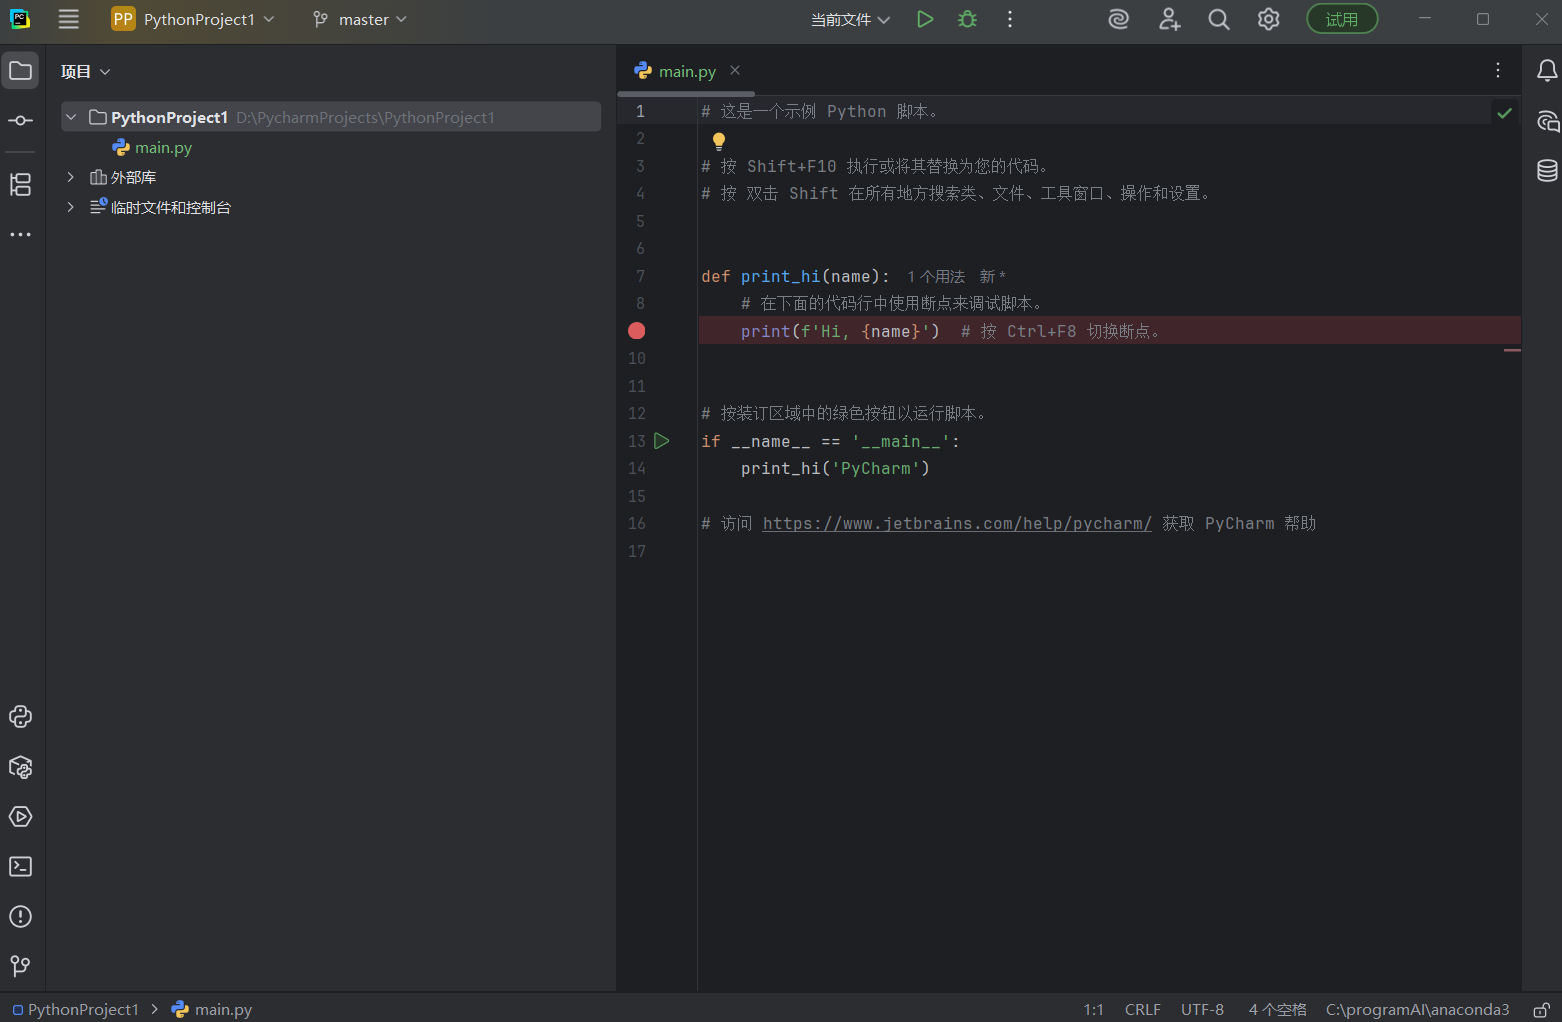Screen dimensions: 1562x1022
Task: Click the error stripe mark beside line 9
Action: [1512, 350]
